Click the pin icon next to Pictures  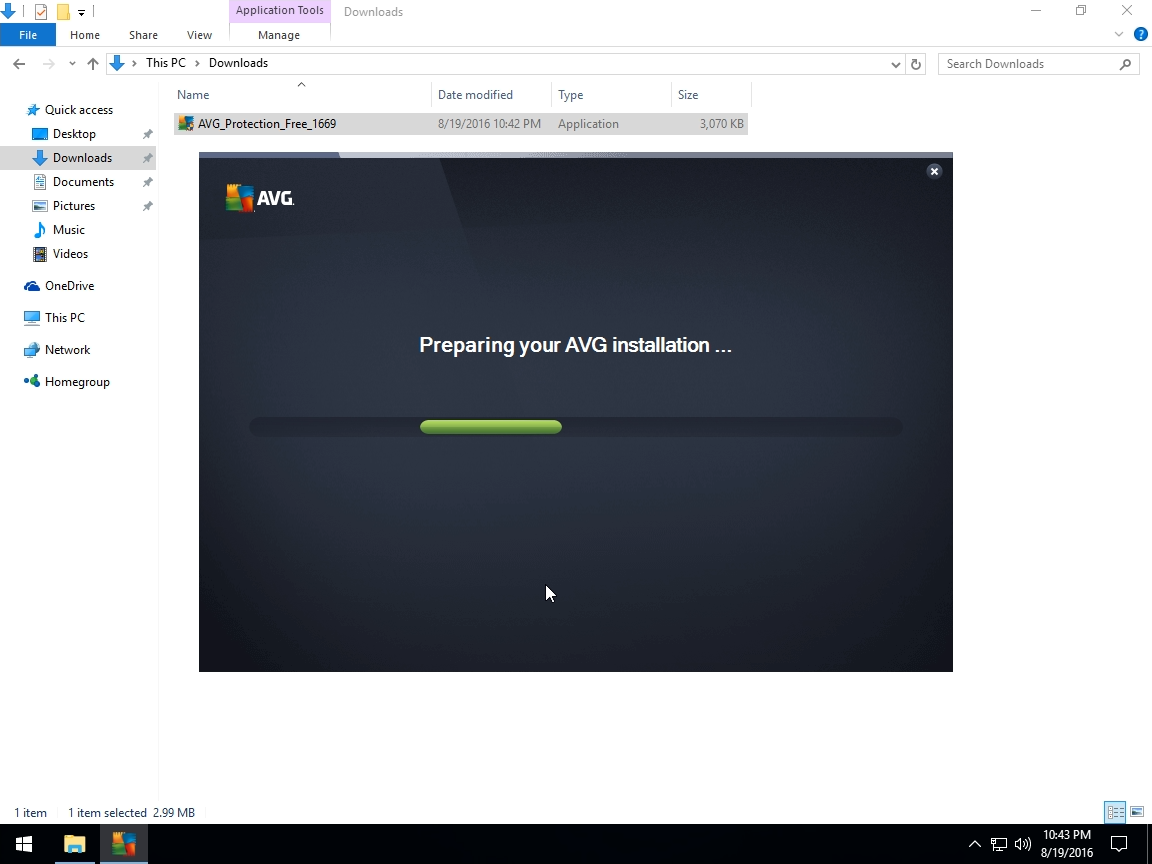click(147, 206)
